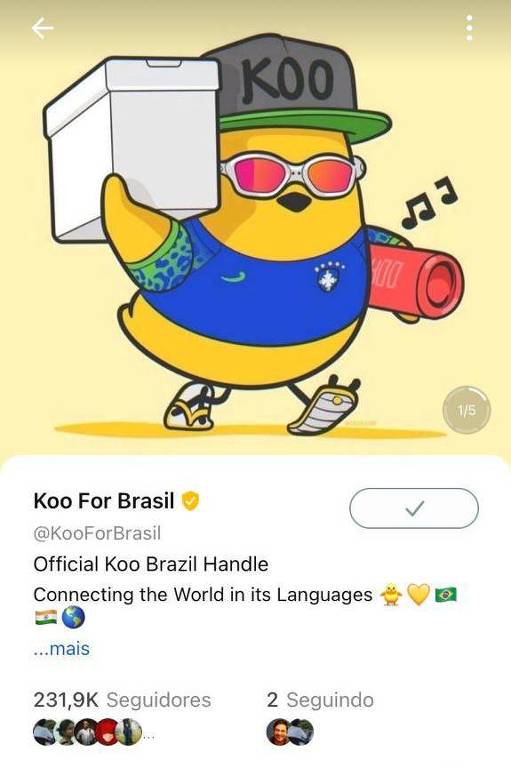Open the 2 Seguindo list
Screen dimensions: 511x768
(320, 700)
